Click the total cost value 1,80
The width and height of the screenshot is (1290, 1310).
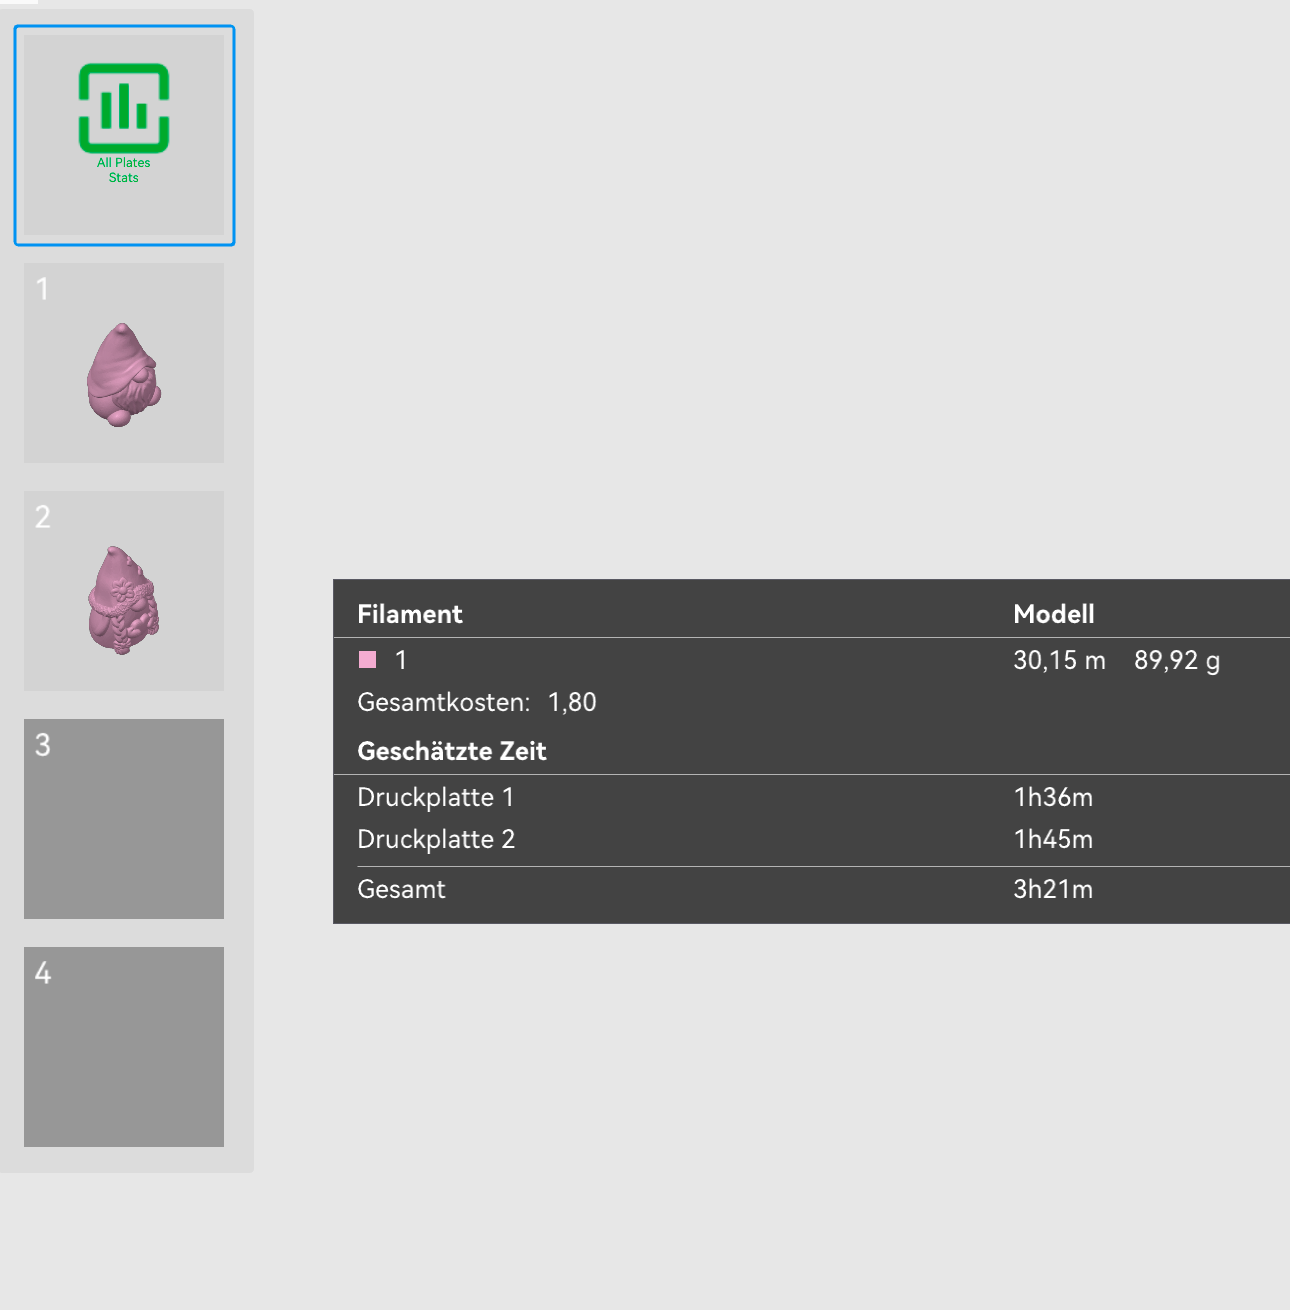pyautogui.click(x=572, y=702)
